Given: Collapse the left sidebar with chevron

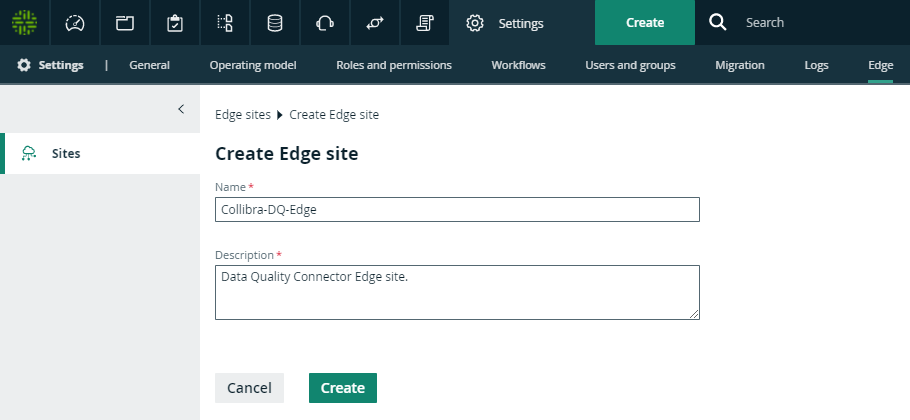Looking at the screenshot, I should pos(181,109).
